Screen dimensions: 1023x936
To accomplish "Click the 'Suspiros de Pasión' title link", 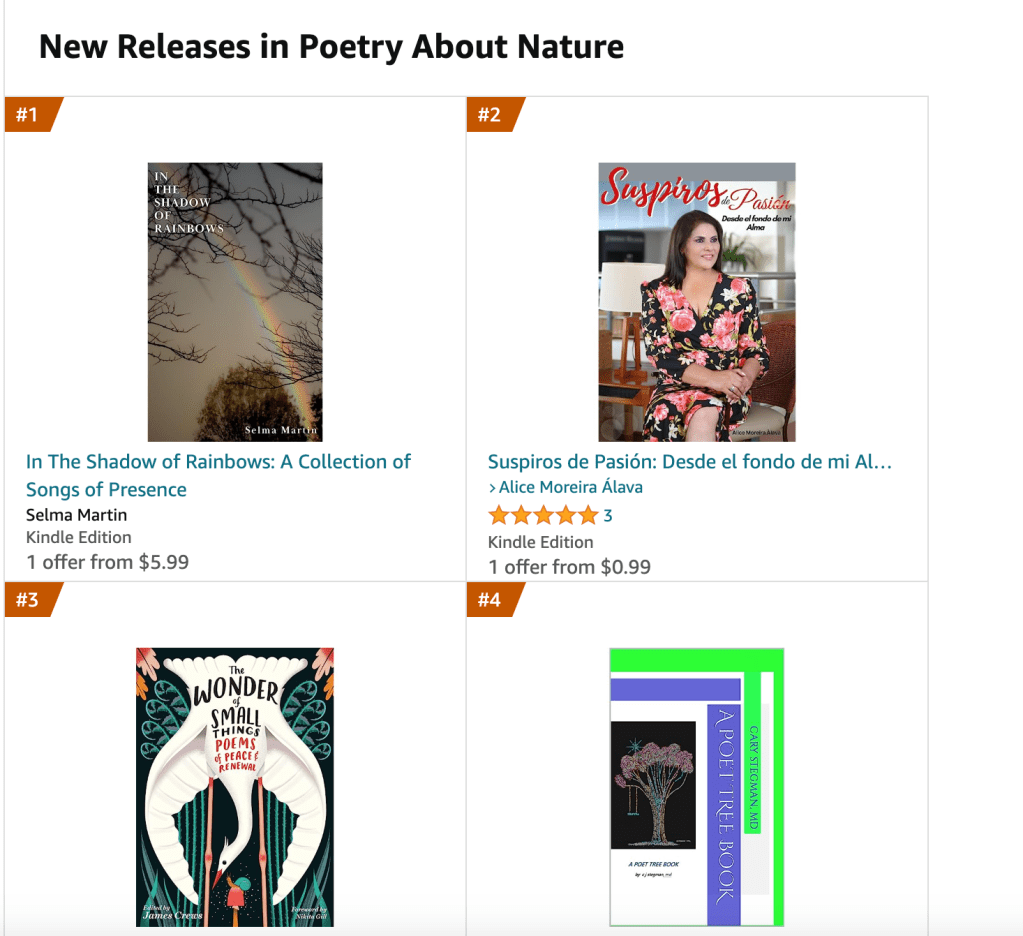I will [689, 462].
